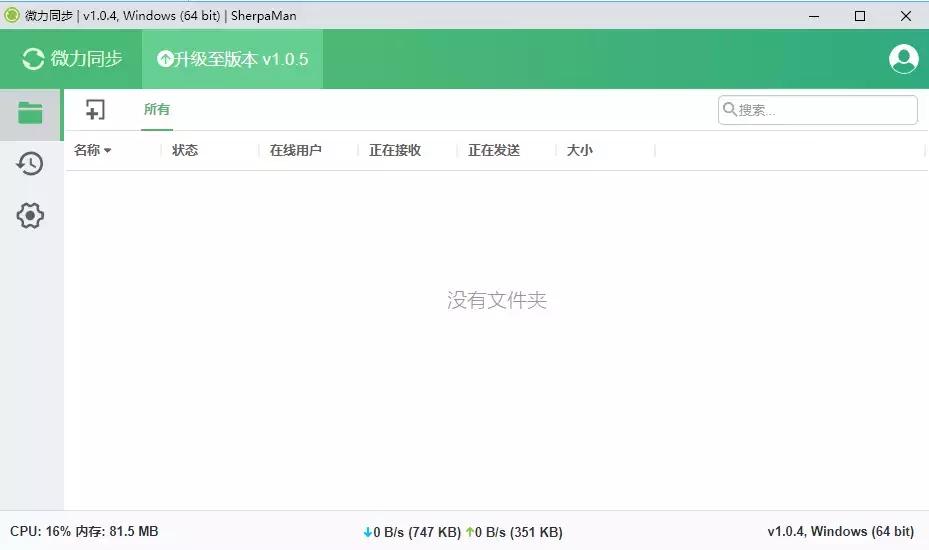Click the v1.0.4 version text in status bar
The image size is (929, 550).
pos(841,532)
